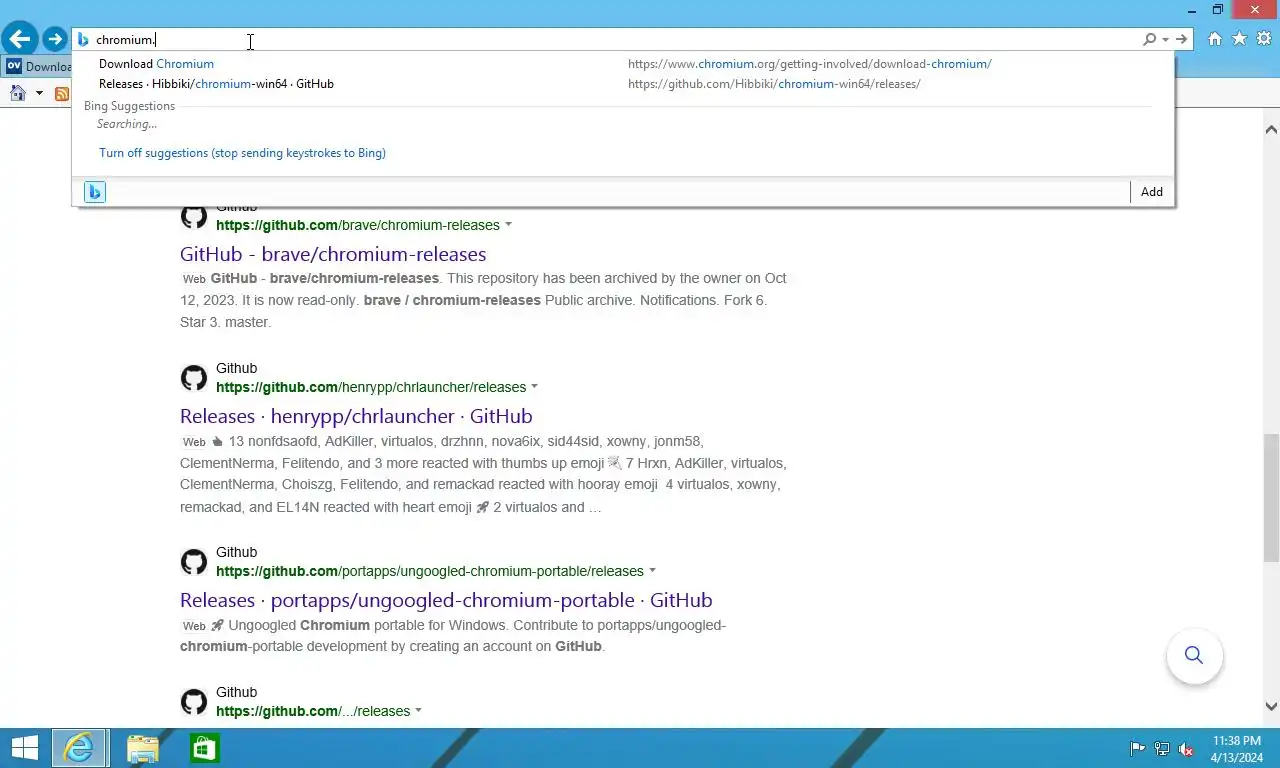Click the Action Center flag tray icon

click(1138, 749)
